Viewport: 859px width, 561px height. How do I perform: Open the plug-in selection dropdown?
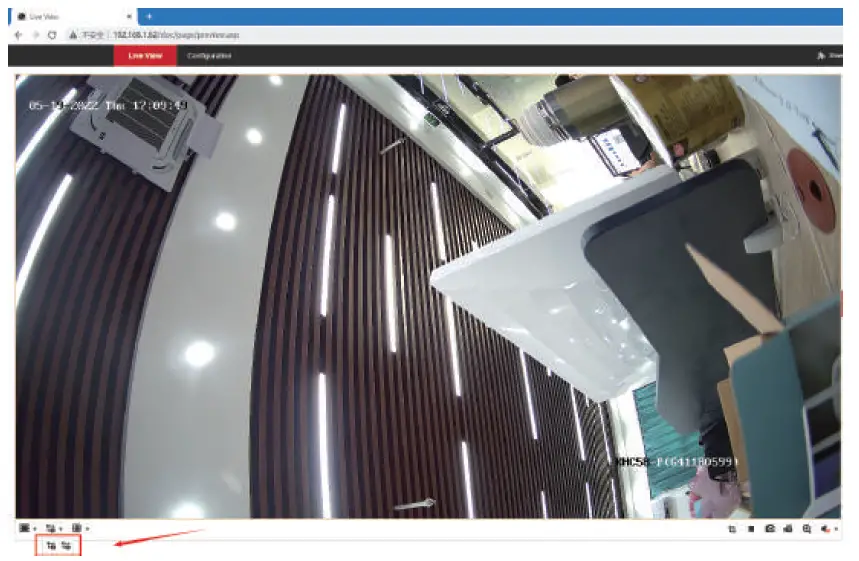pyautogui.click(x=80, y=528)
